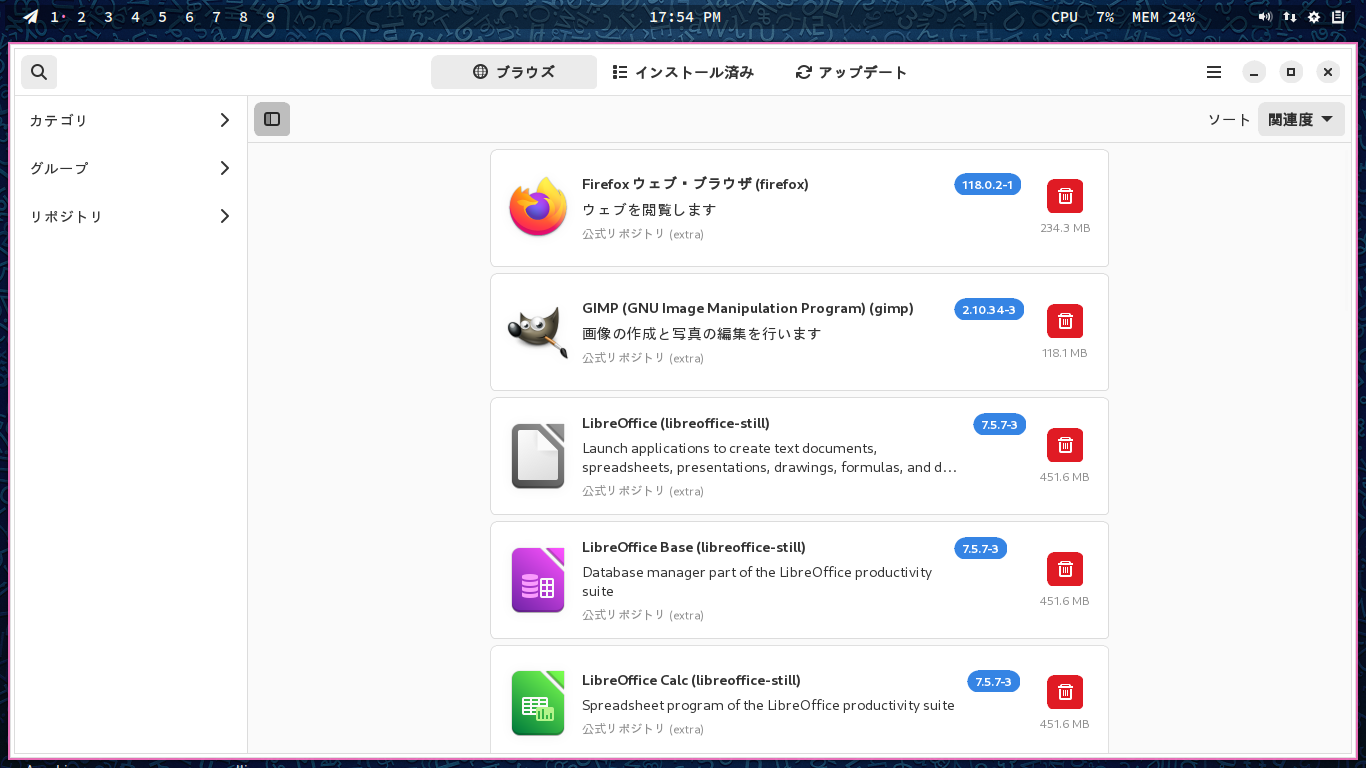Switch to the インストール済み tab
This screenshot has width=1366, height=768.
(x=683, y=72)
